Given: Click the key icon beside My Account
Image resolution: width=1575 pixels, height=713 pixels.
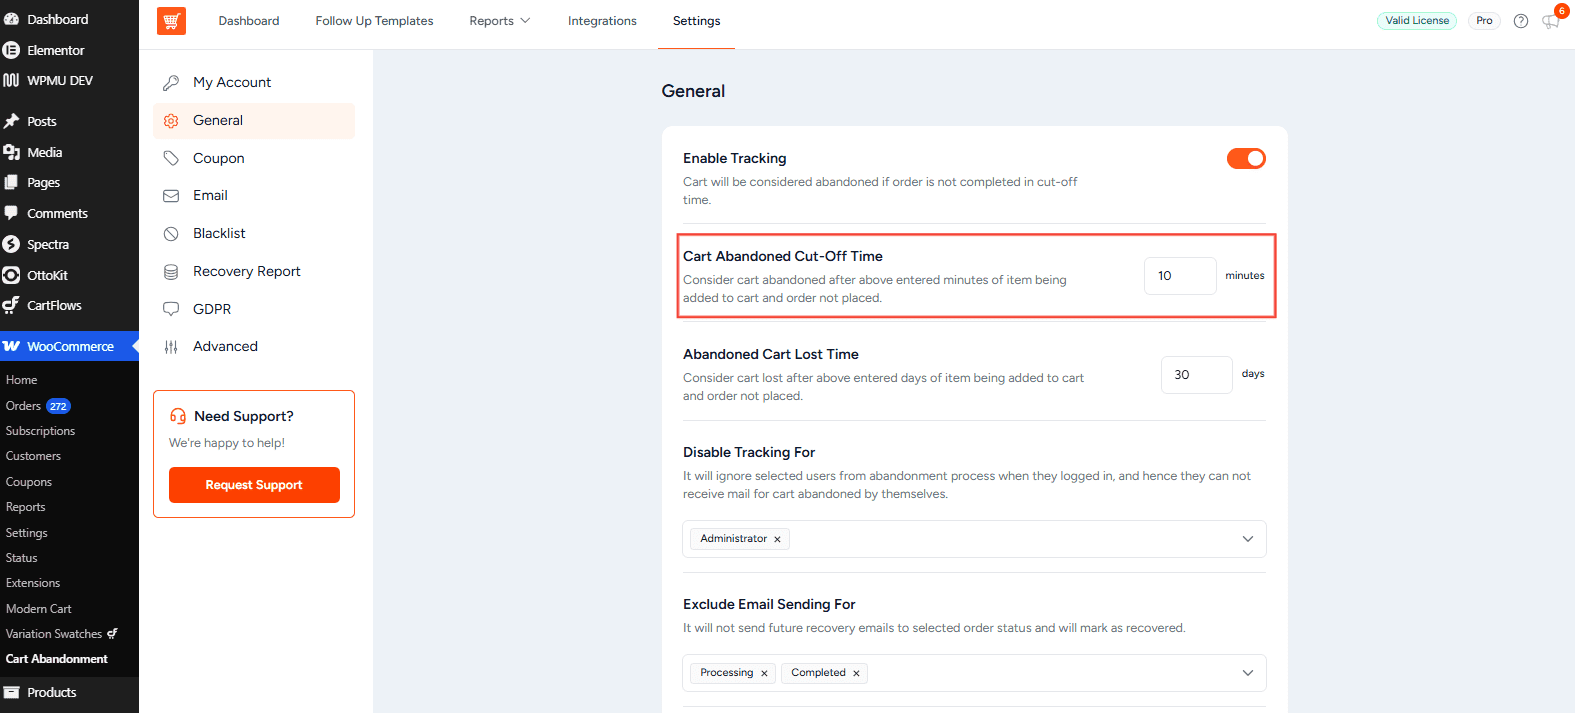Looking at the screenshot, I should (171, 83).
